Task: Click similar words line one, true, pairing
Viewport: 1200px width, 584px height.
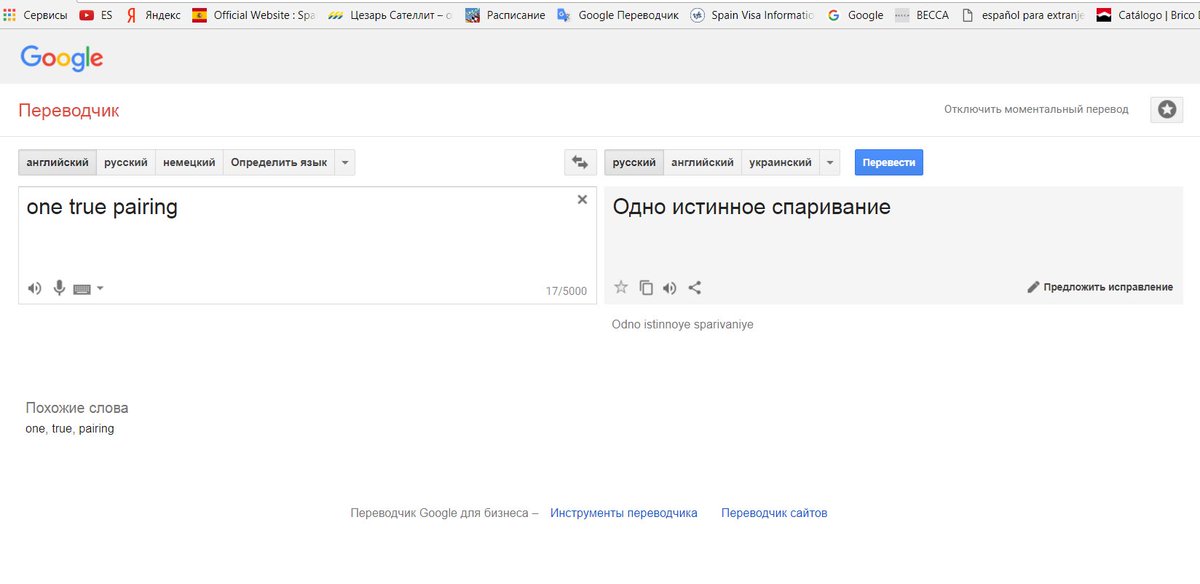Action: [70, 429]
